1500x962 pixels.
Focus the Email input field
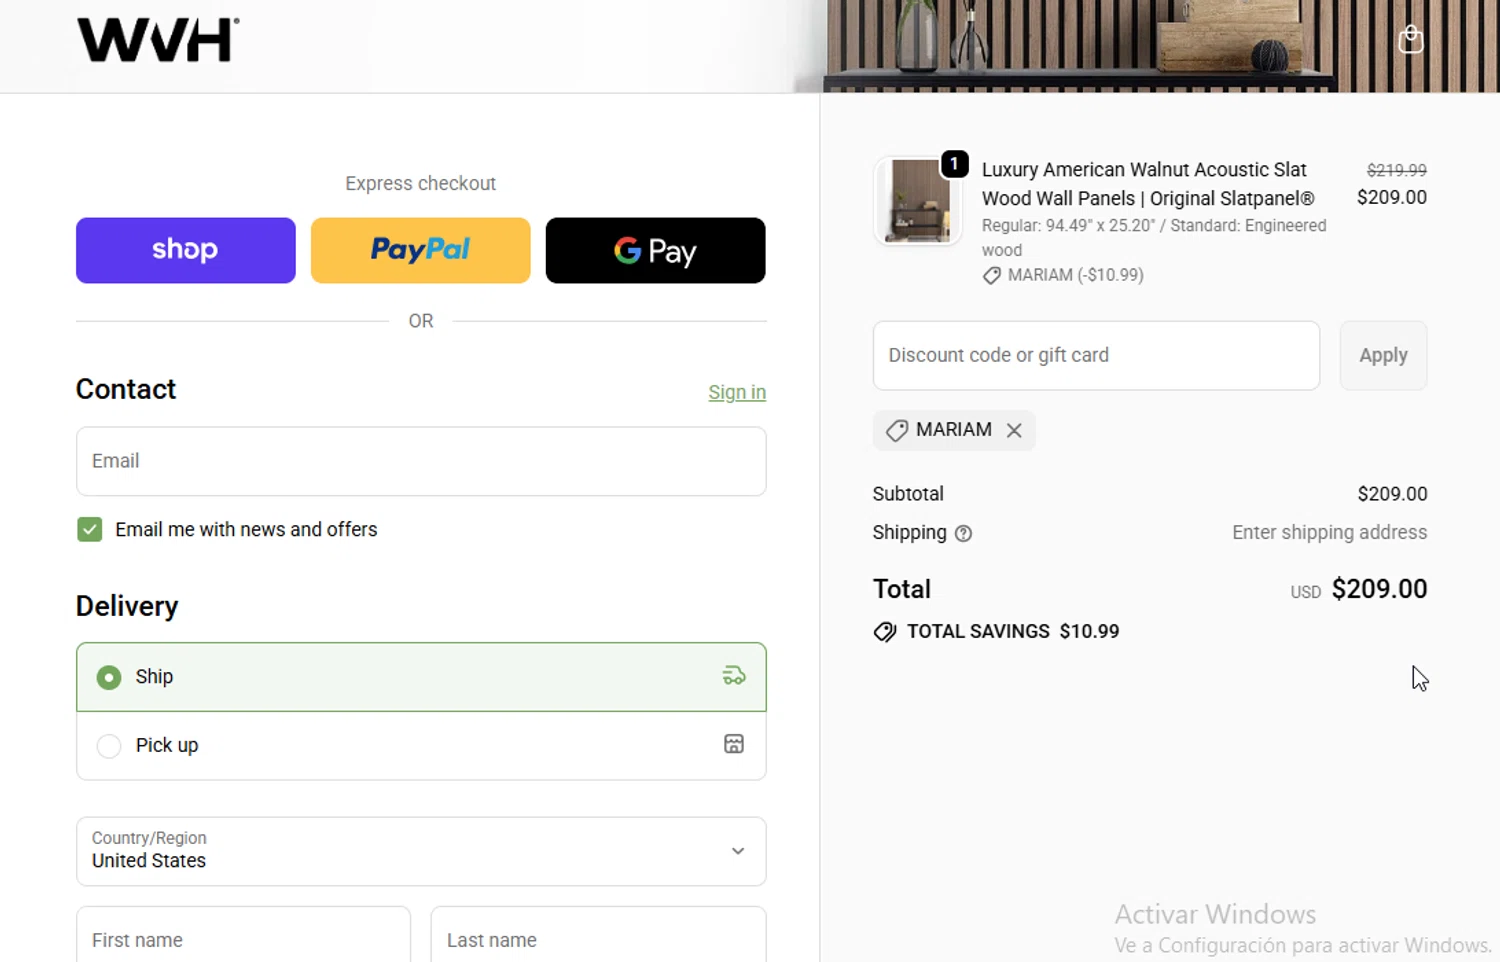point(421,461)
